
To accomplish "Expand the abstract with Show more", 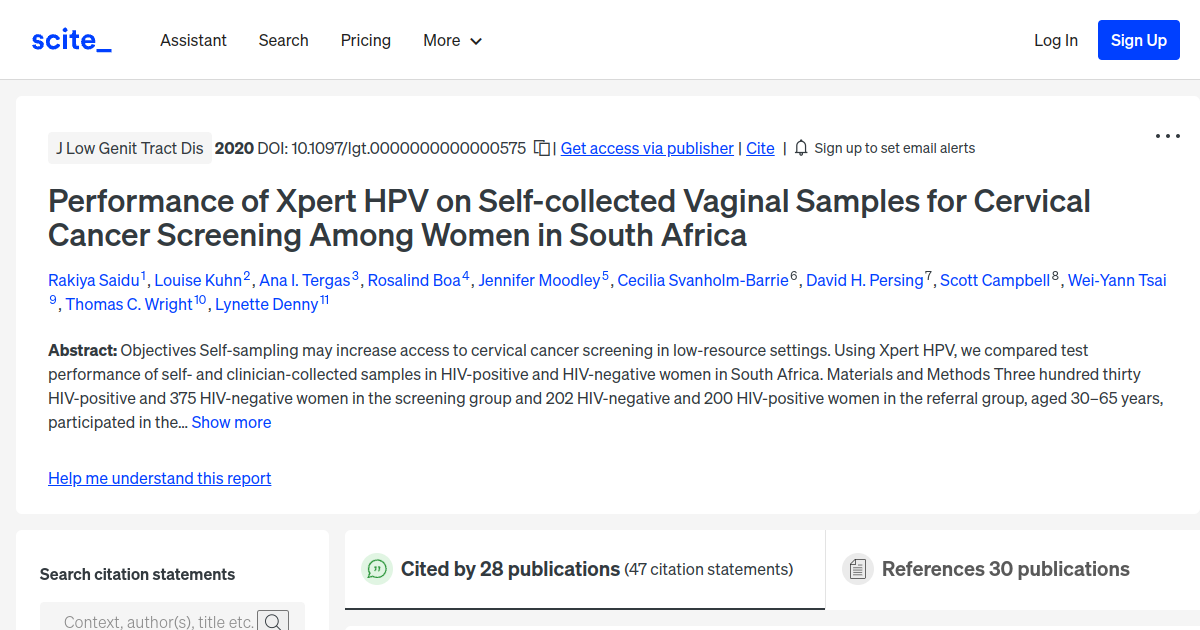I will point(231,422).
